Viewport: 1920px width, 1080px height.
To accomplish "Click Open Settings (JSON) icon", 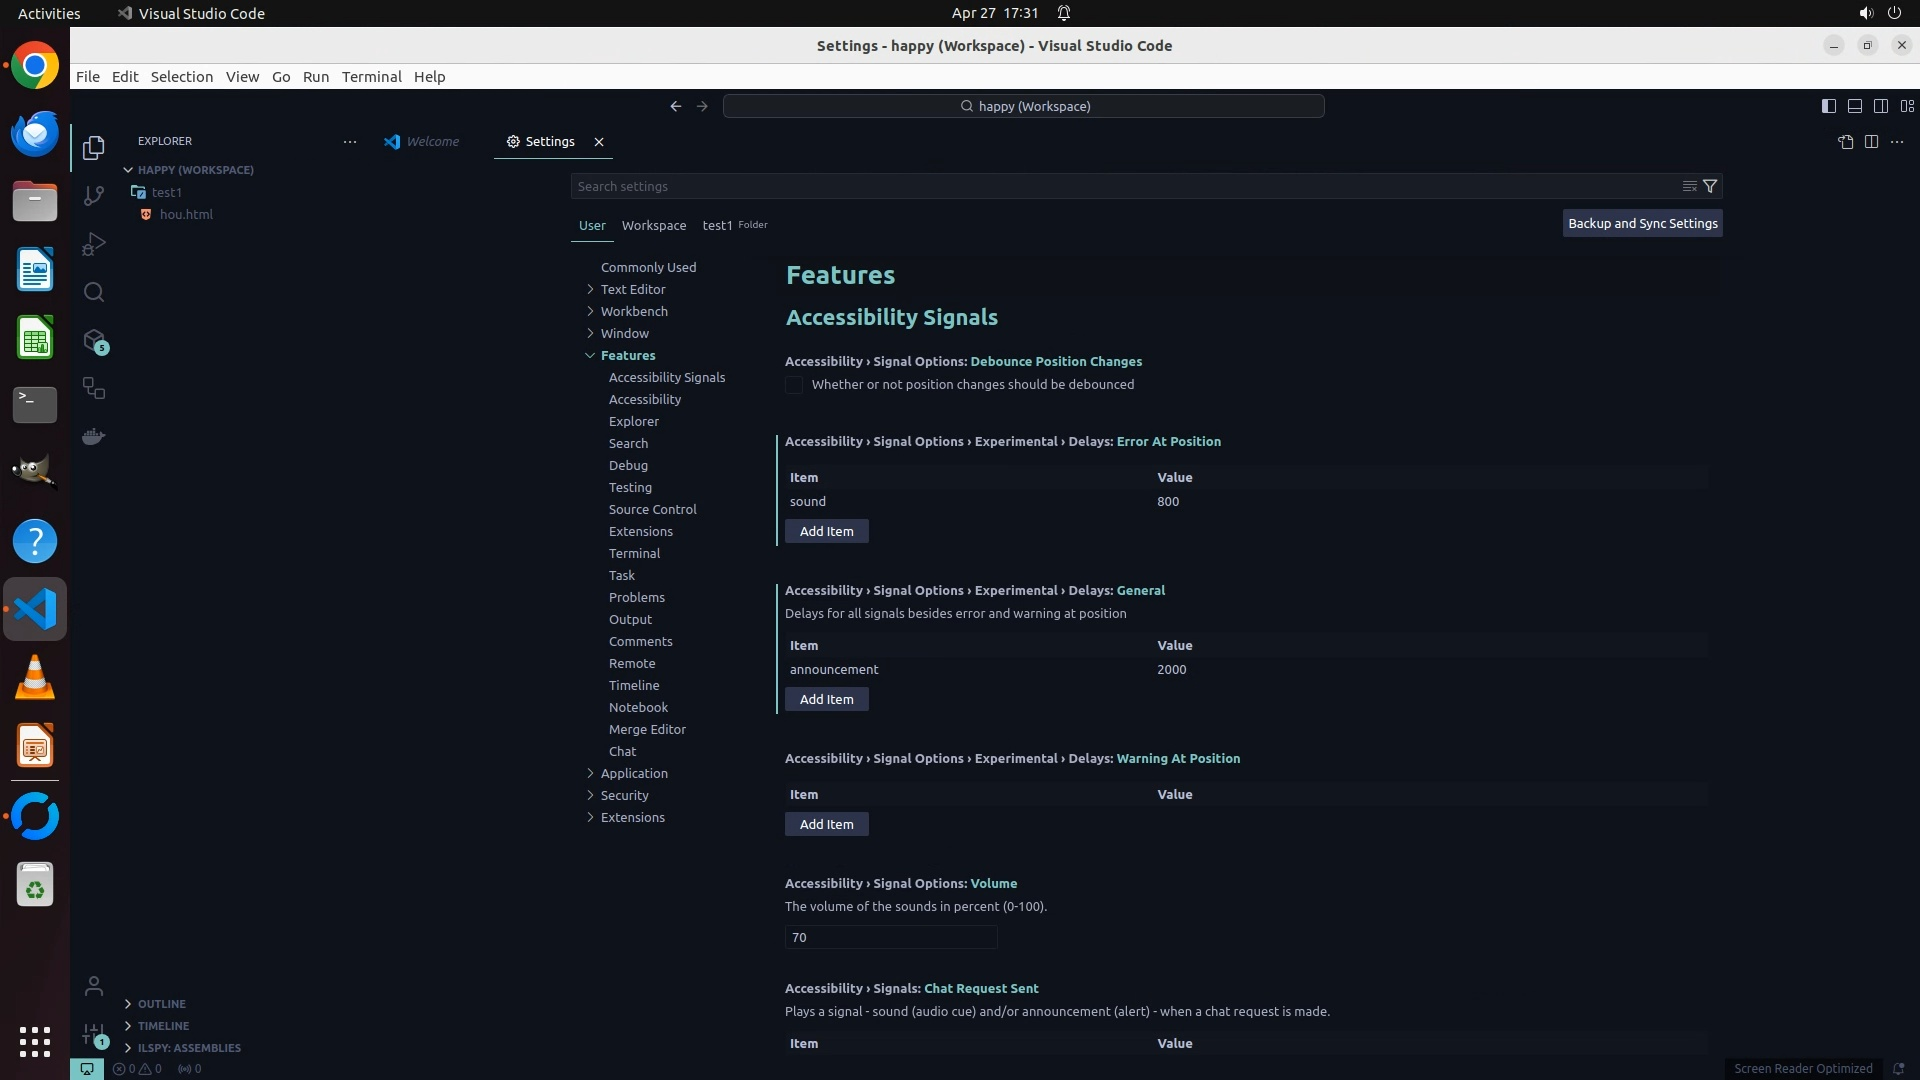I will pos(1845,142).
